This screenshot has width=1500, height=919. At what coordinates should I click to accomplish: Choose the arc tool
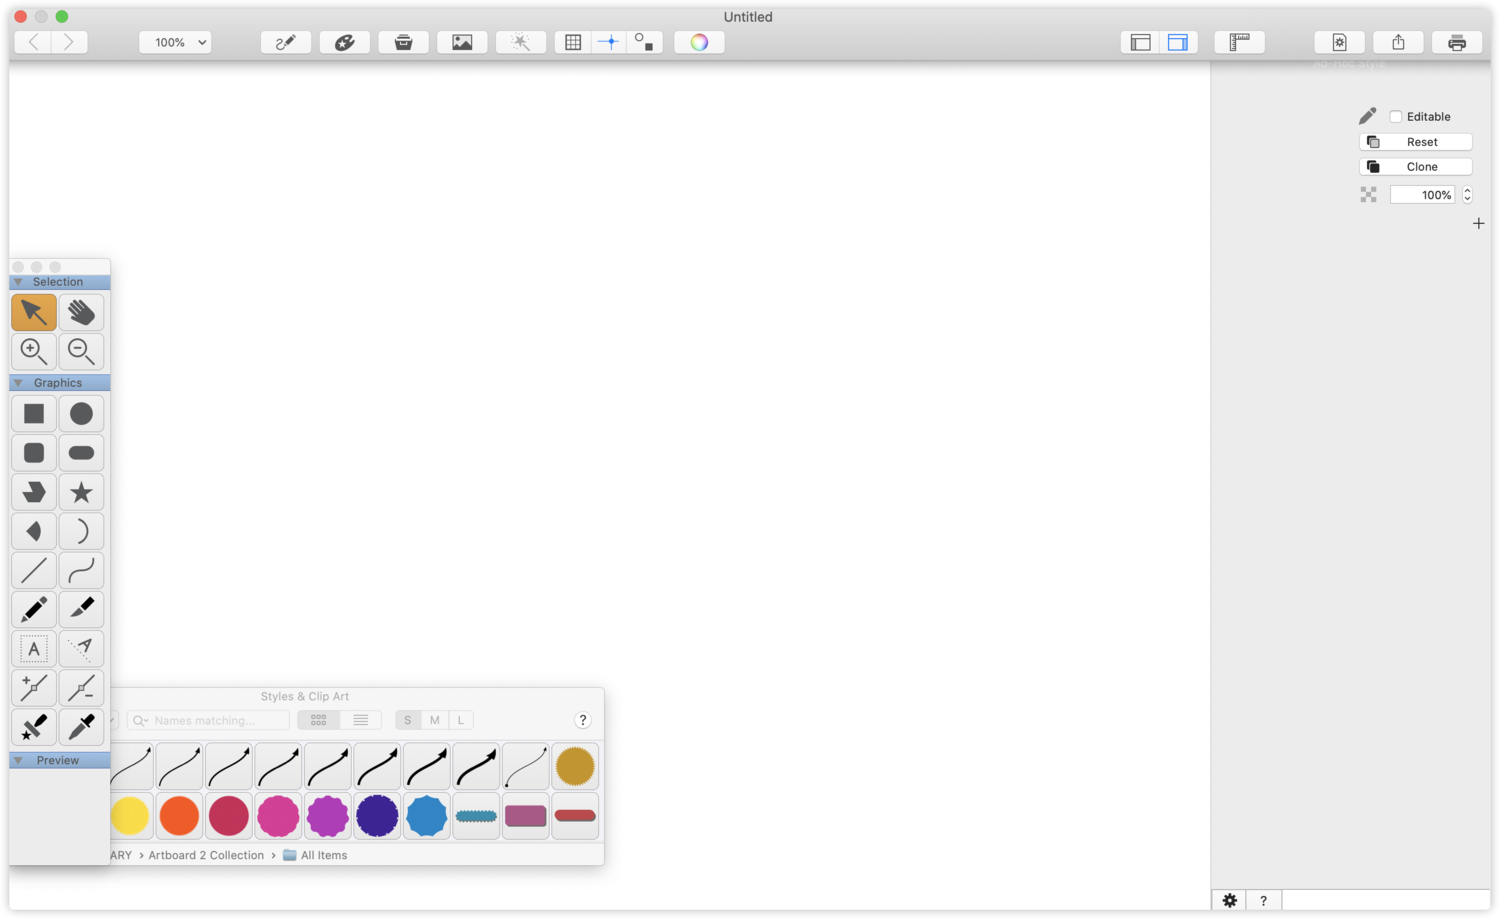pyautogui.click(x=81, y=531)
